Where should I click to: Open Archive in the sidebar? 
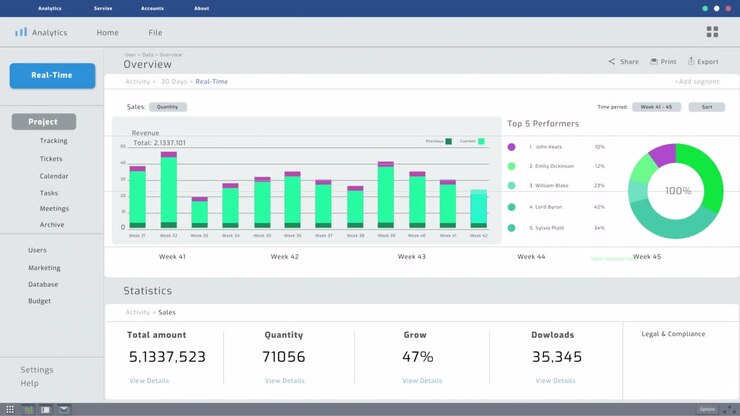click(x=52, y=225)
